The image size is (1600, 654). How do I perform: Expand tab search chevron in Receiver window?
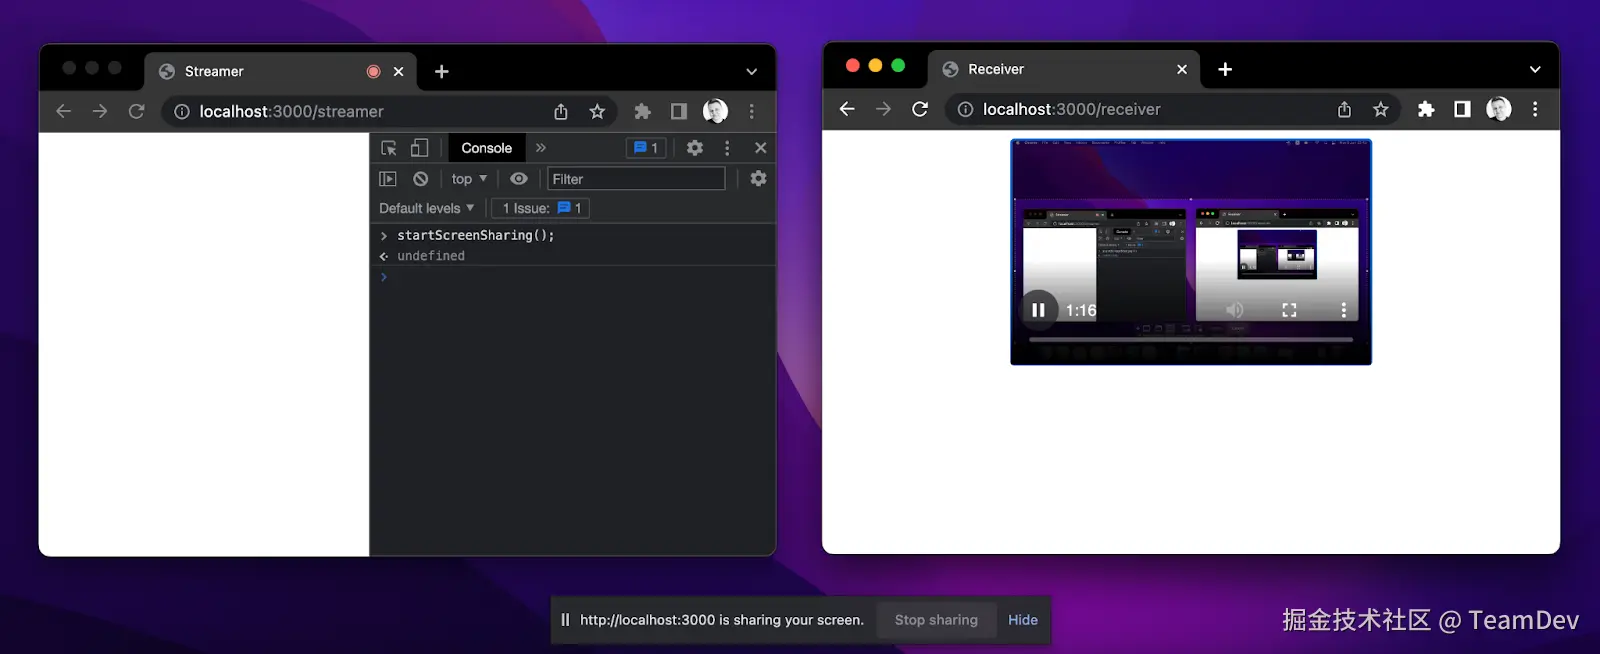[x=1535, y=69]
